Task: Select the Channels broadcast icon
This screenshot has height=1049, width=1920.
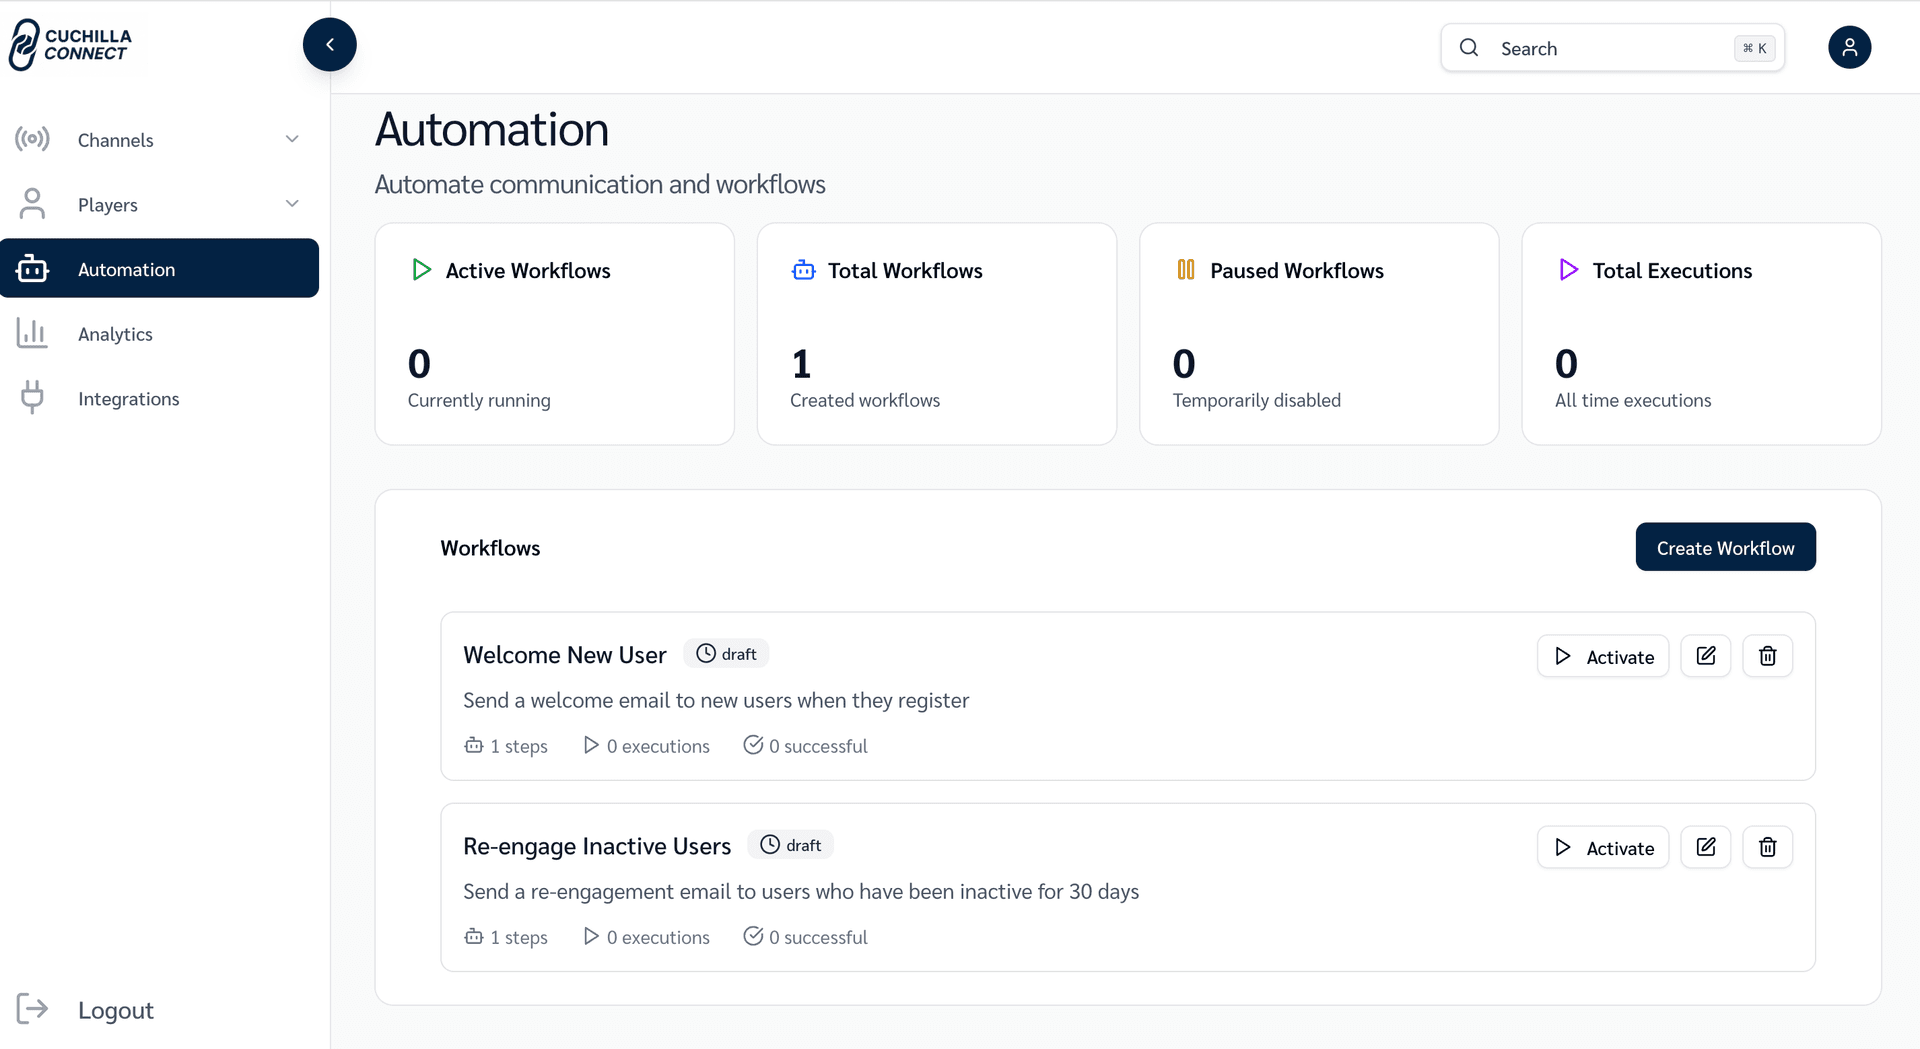Action: point(33,139)
